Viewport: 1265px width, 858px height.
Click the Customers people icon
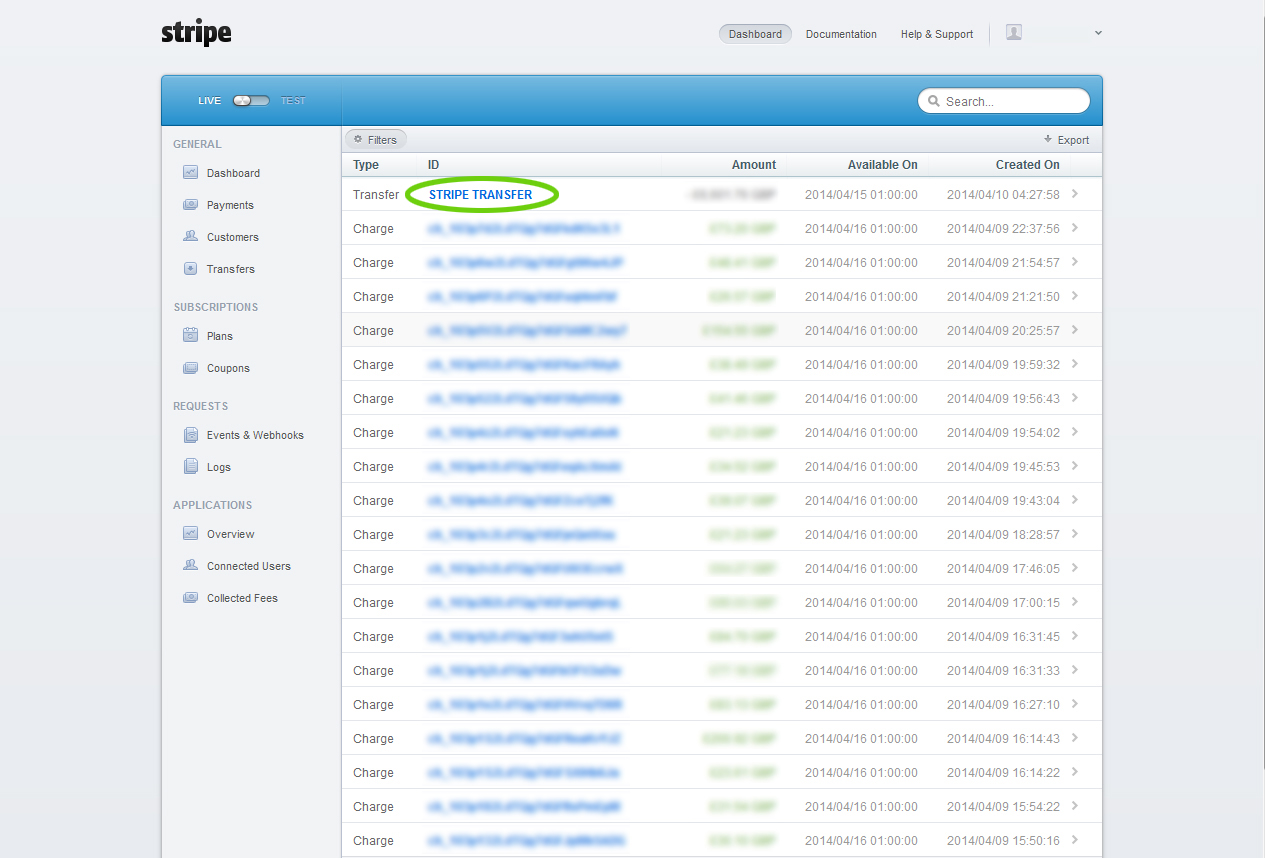point(190,236)
